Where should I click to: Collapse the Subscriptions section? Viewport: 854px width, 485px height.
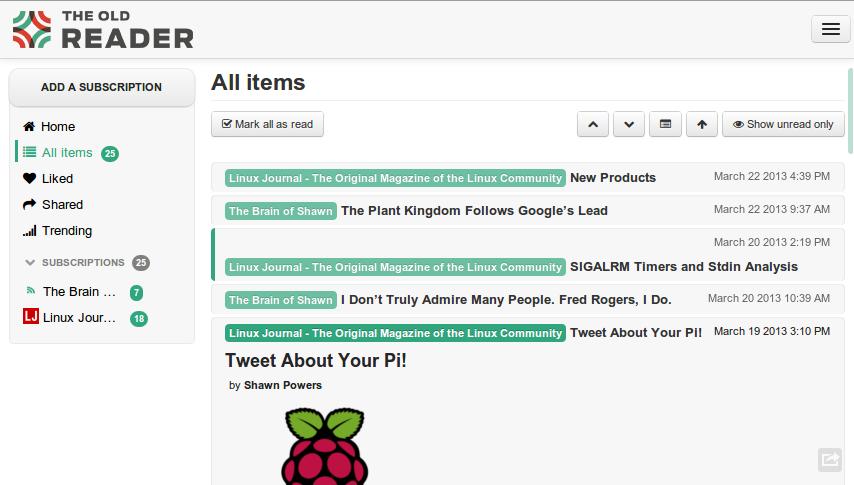coord(30,263)
